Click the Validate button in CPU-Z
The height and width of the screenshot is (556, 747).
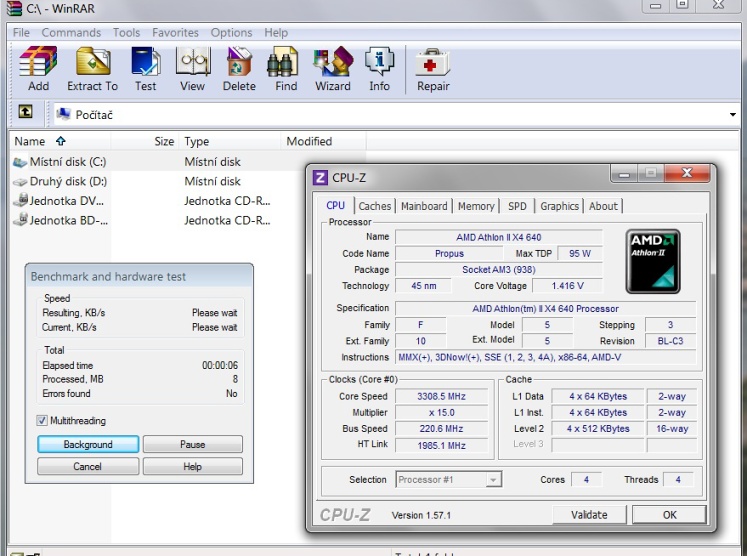589,515
